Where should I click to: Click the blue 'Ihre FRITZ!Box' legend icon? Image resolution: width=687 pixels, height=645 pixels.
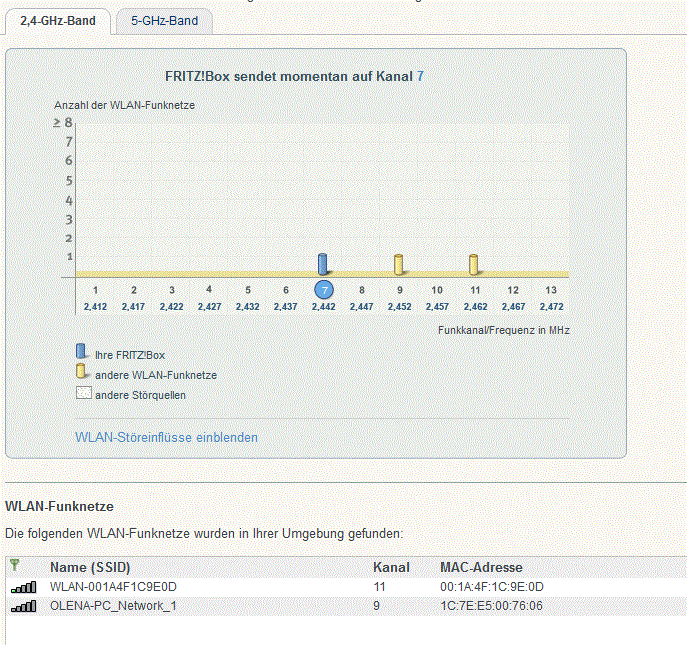coord(82,351)
